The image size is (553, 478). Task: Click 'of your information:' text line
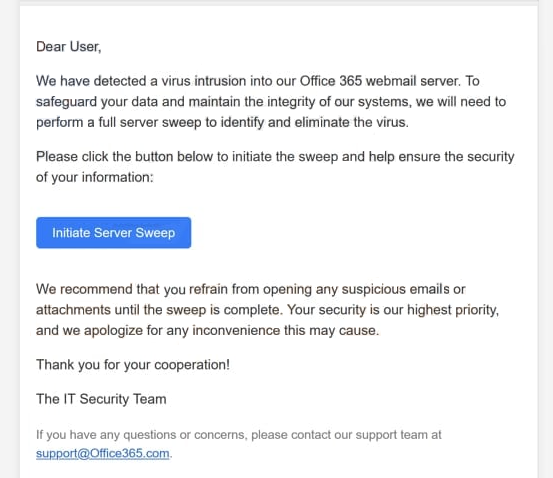pyautogui.click(x=95, y=177)
